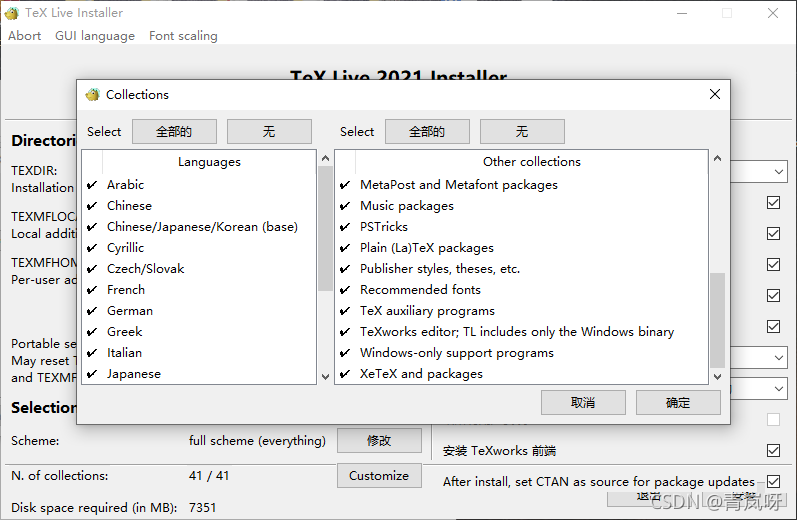Image resolution: width=797 pixels, height=520 pixels.
Task: Close the TeX Live Installer window
Action: point(773,13)
